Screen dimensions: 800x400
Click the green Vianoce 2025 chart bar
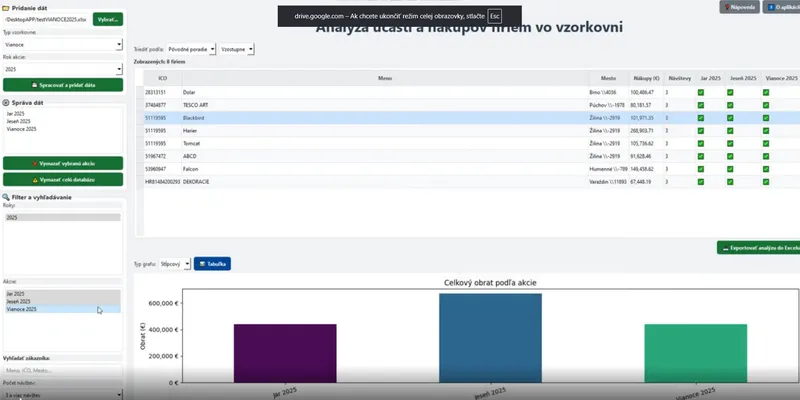(x=695, y=353)
